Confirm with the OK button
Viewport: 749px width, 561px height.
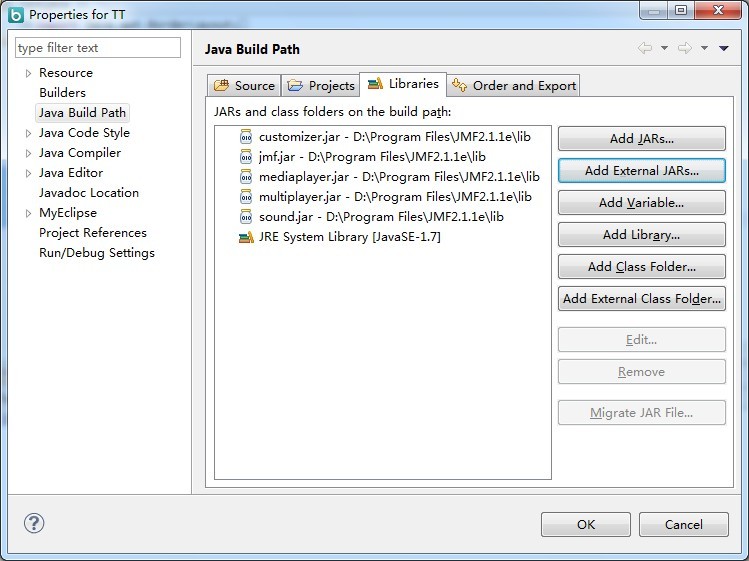click(586, 525)
